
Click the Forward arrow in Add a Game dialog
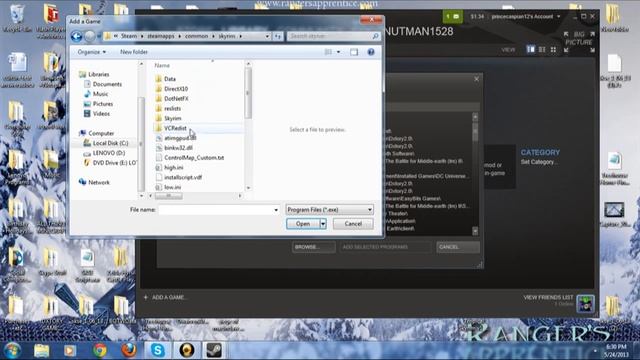point(90,36)
